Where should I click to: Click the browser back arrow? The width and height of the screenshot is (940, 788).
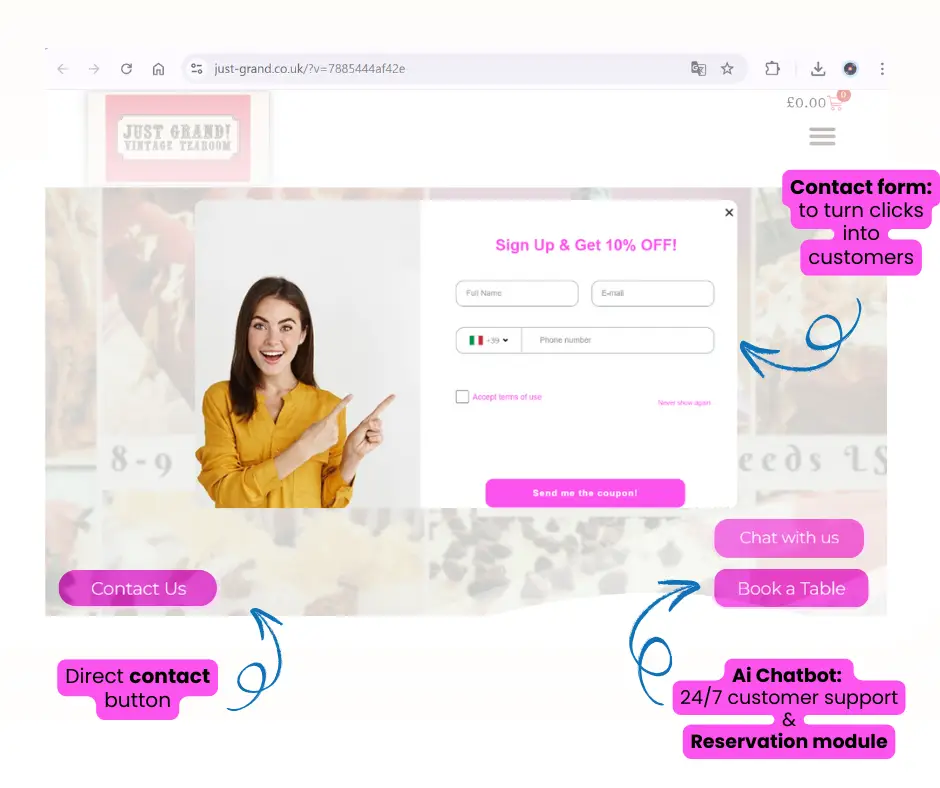(62, 69)
